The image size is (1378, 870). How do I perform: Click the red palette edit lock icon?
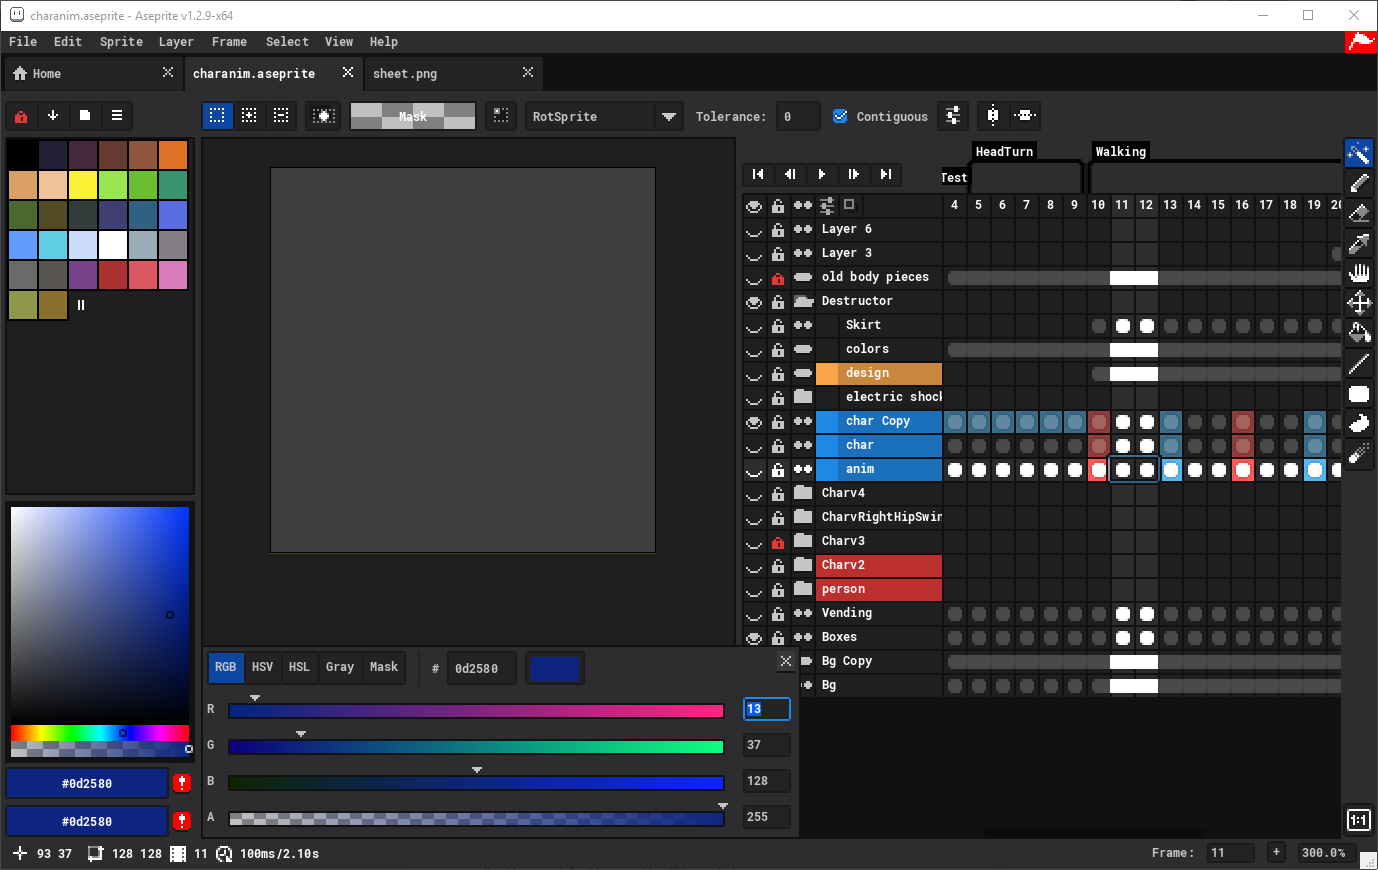[21, 116]
